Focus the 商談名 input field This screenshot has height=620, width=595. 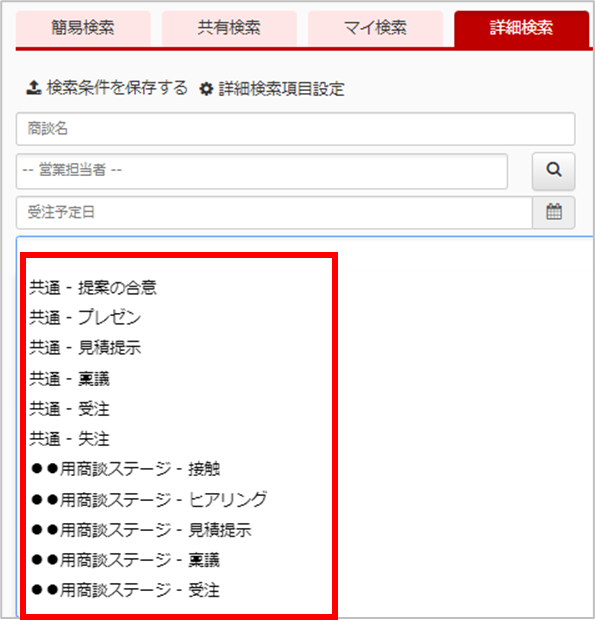point(295,129)
